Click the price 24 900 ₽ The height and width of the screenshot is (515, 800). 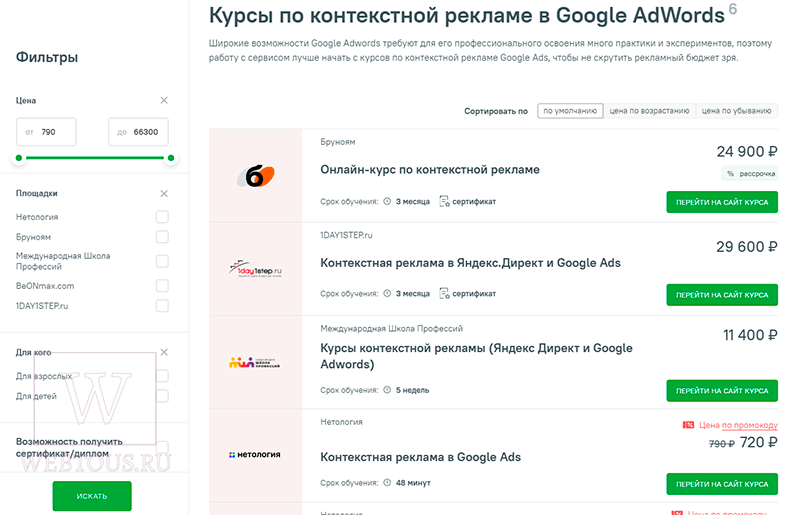[747, 152]
